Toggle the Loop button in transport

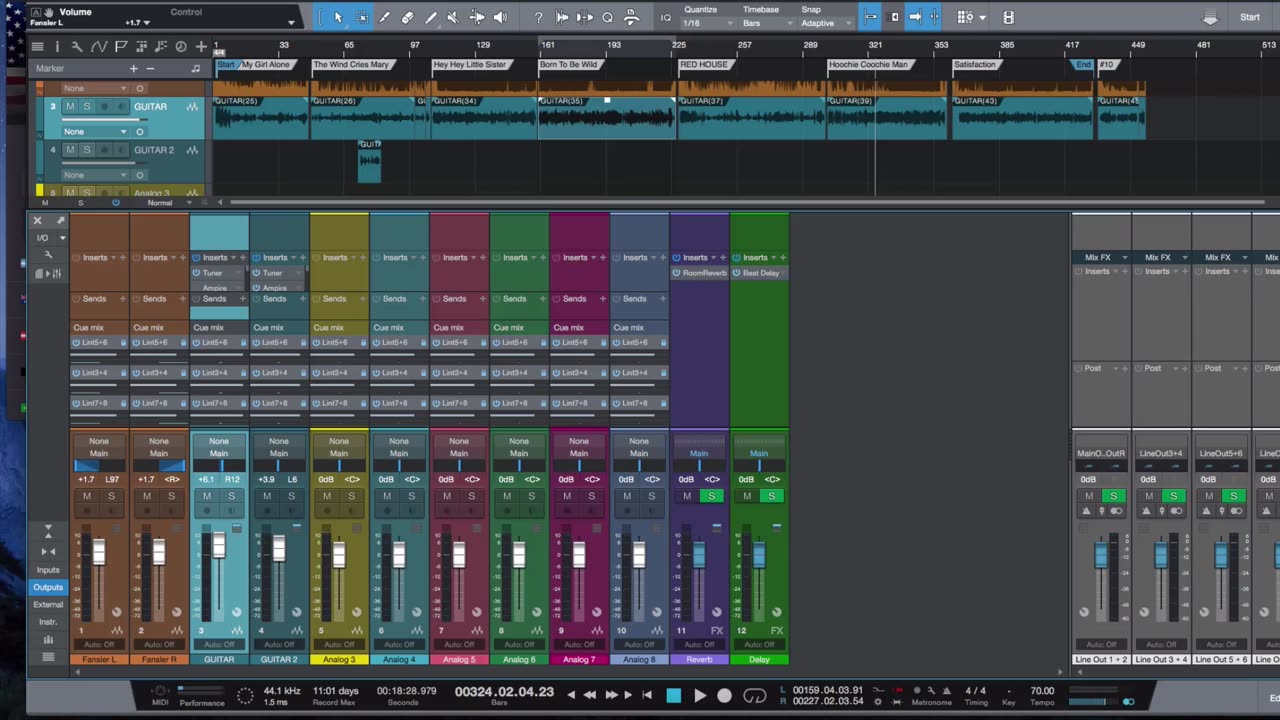(755, 695)
